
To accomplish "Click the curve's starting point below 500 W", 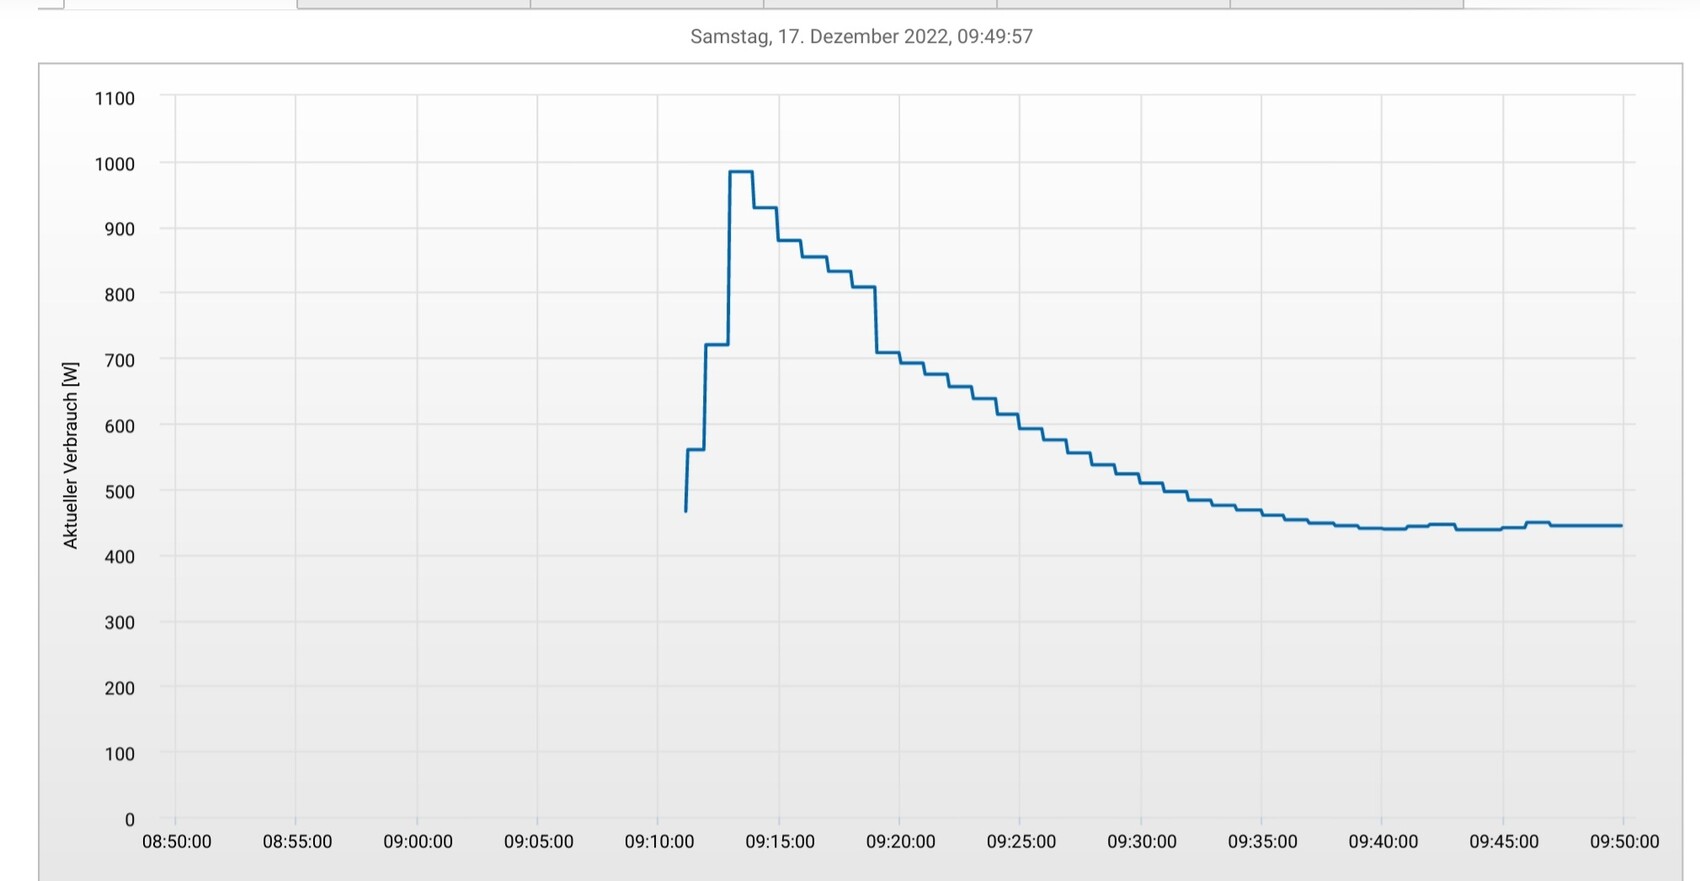I will point(686,510).
